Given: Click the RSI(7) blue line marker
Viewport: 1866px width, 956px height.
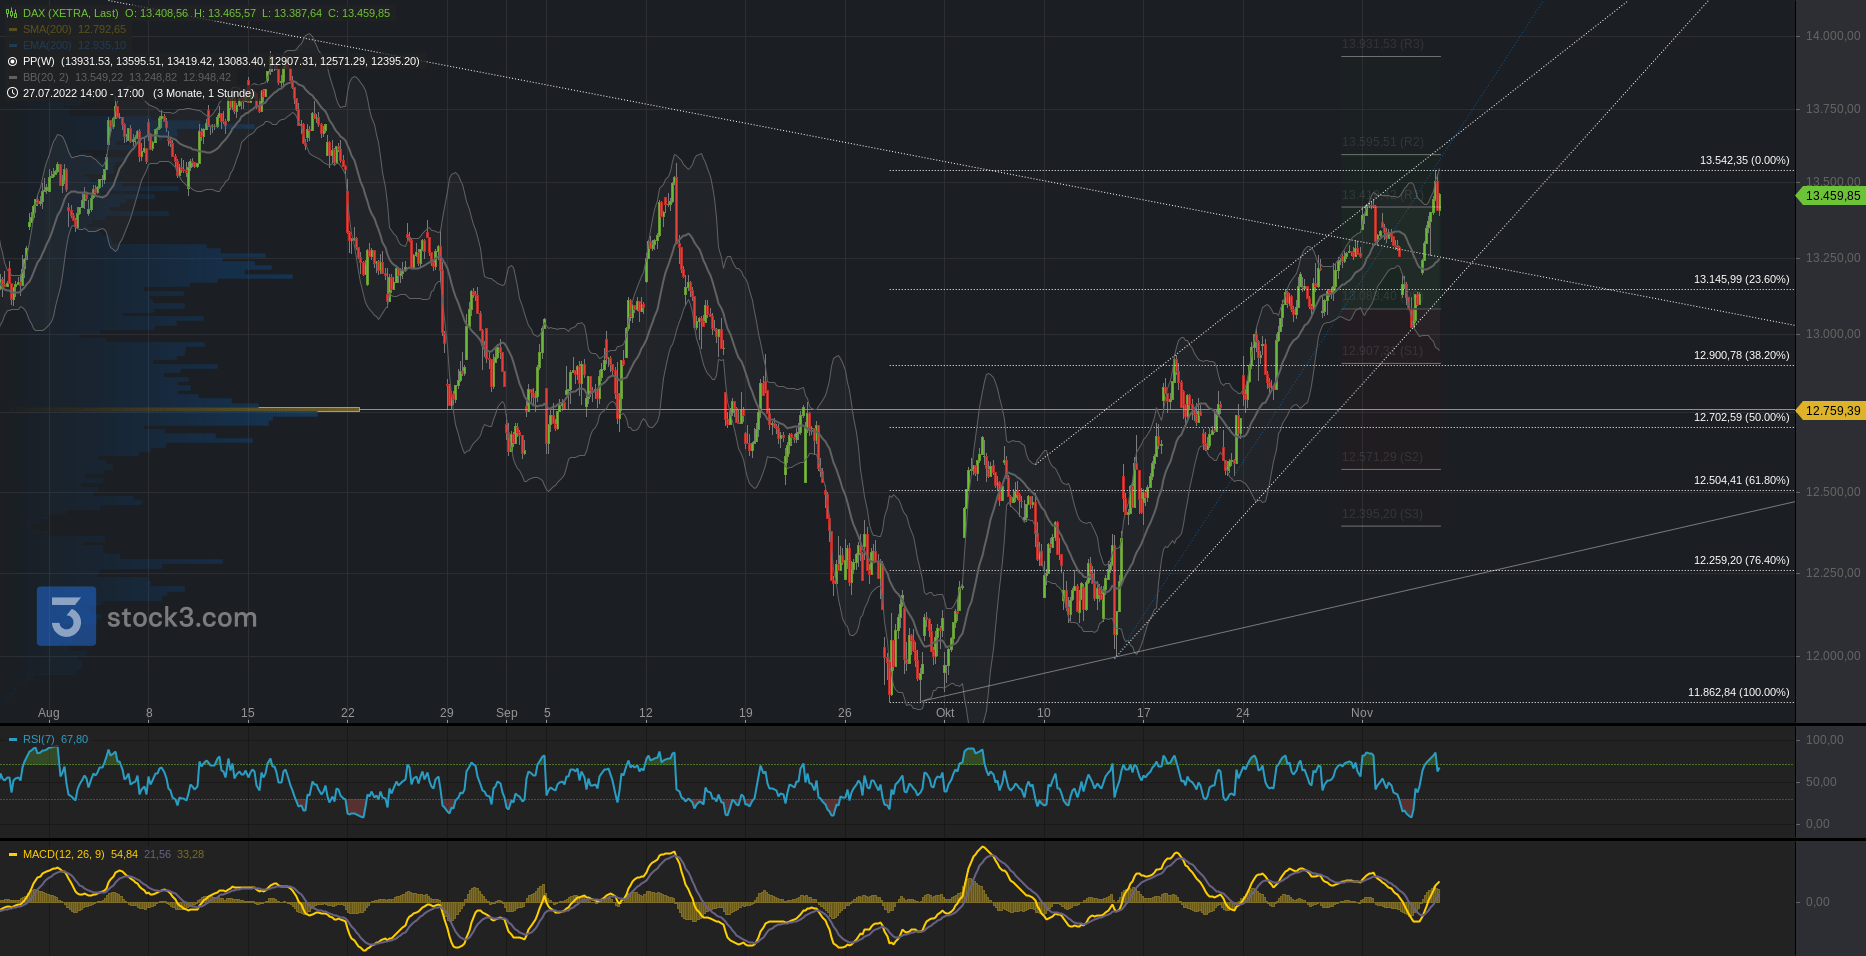Looking at the screenshot, I should (13, 739).
